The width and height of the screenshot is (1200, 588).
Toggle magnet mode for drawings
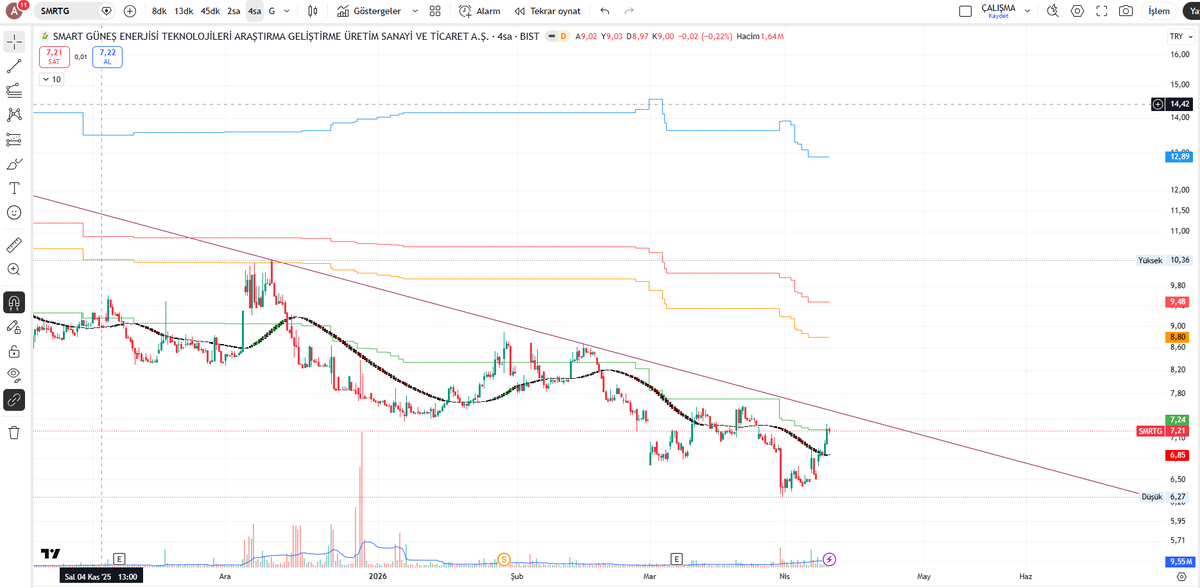14,302
